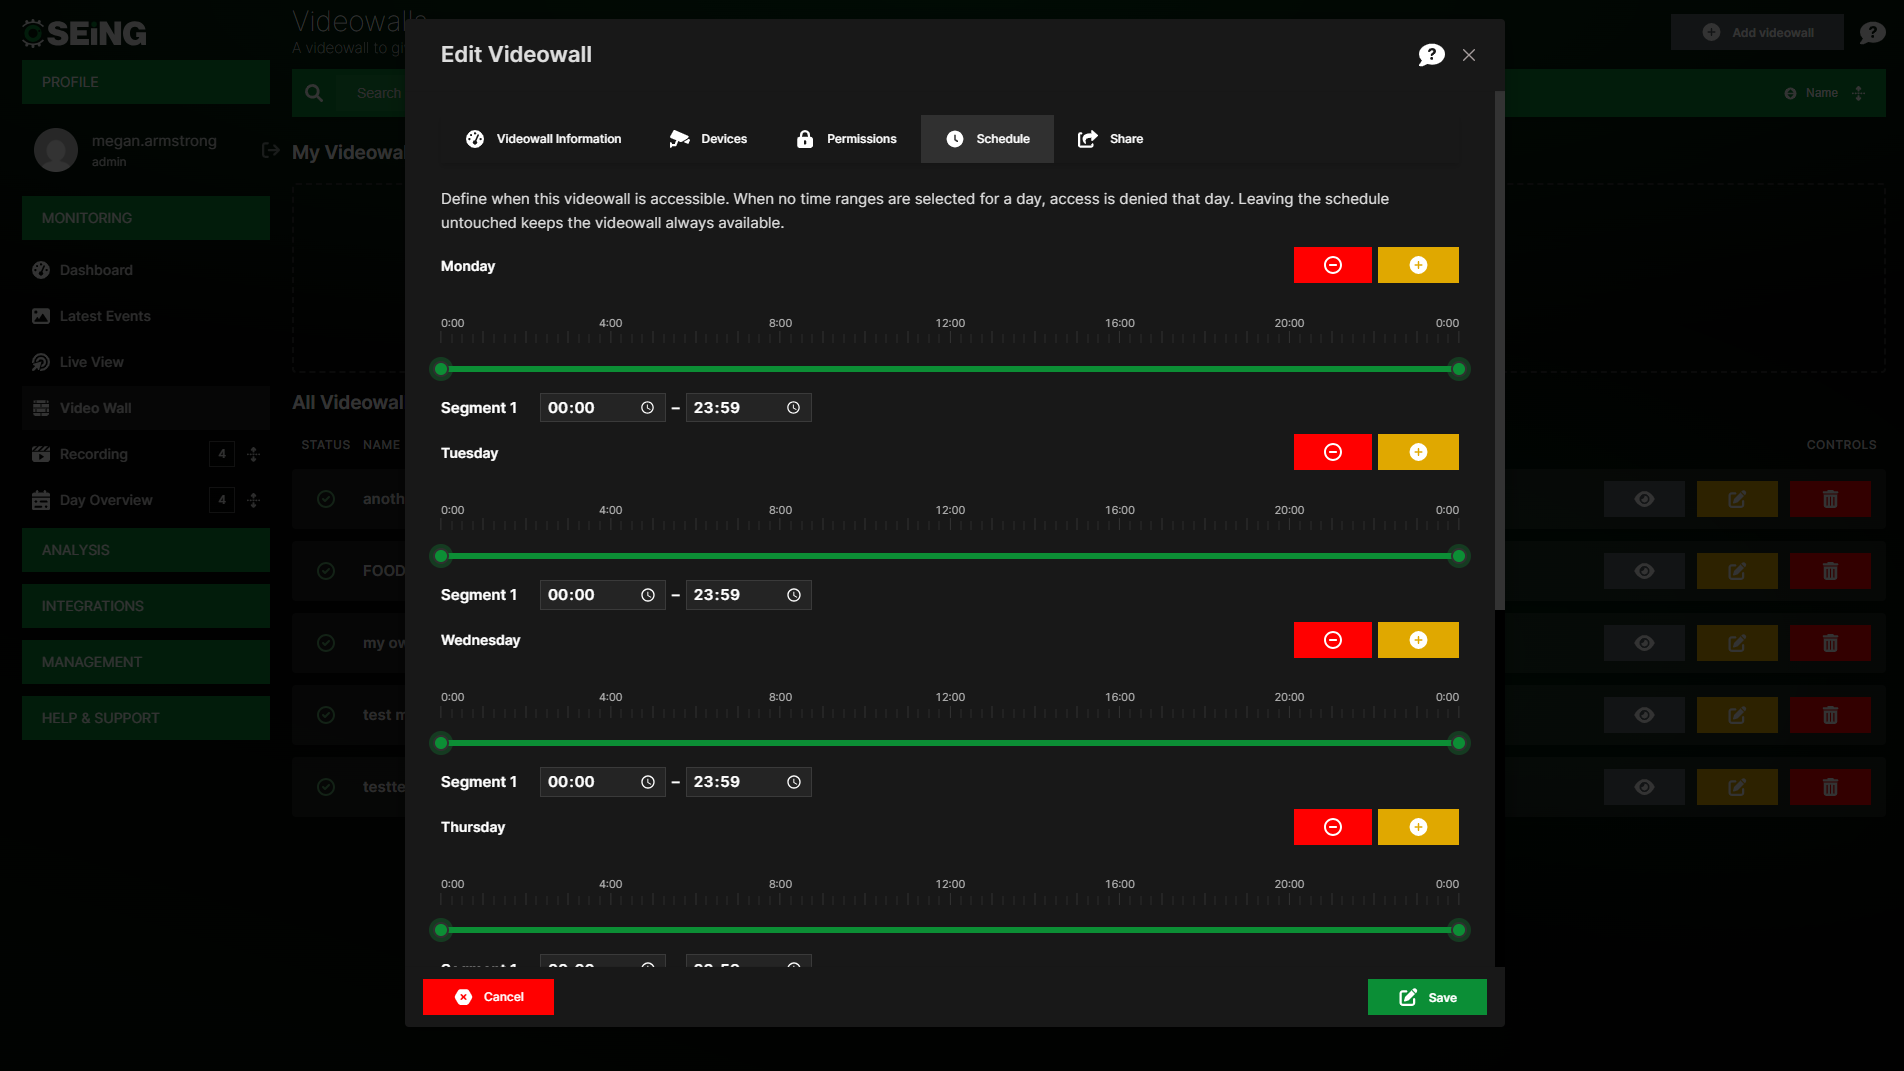The image size is (1904, 1071).
Task: Click Tuesday end time slider handle
Action: coord(1459,556)
